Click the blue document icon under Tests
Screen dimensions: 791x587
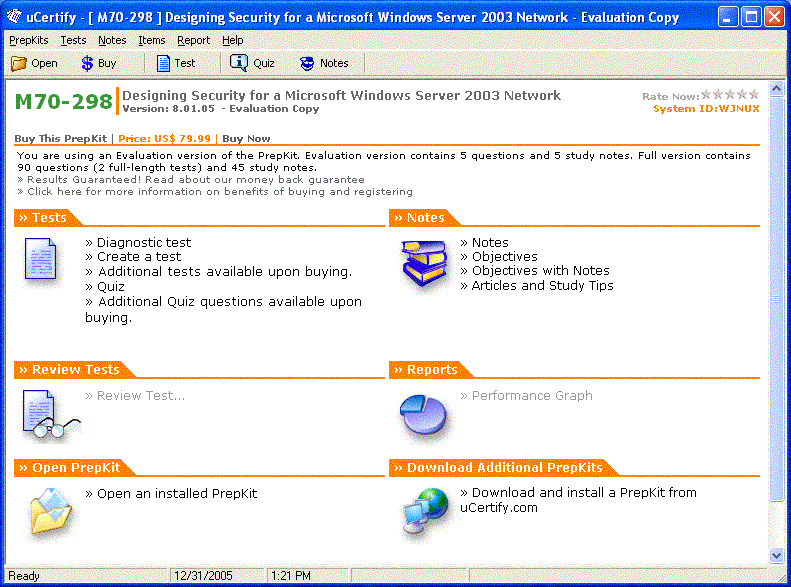pyautogui.click(x=40, y=259)
